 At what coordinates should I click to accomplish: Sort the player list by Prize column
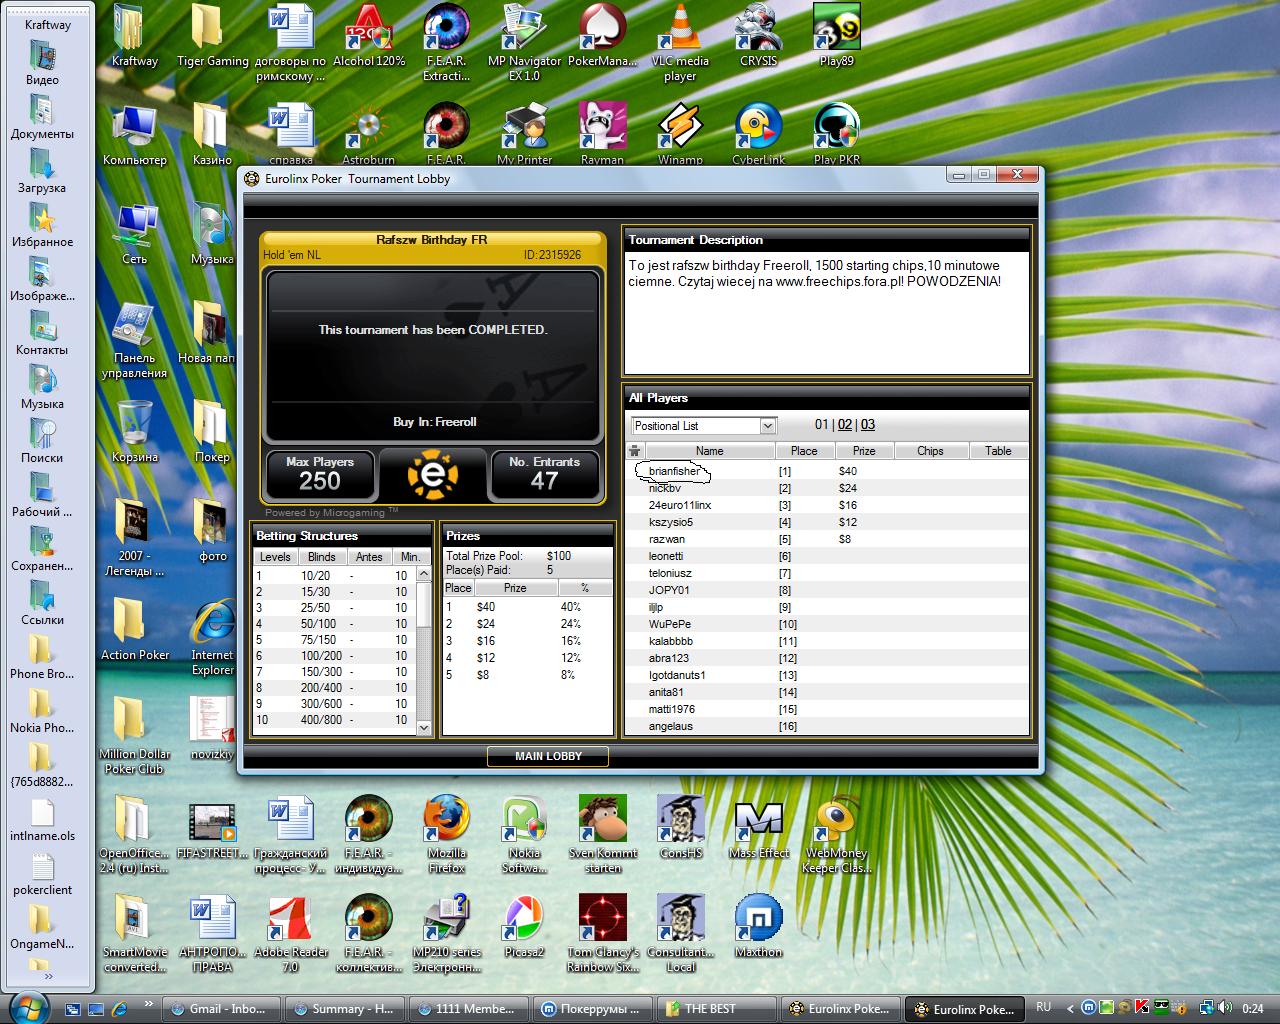click(x=864, y=451)
